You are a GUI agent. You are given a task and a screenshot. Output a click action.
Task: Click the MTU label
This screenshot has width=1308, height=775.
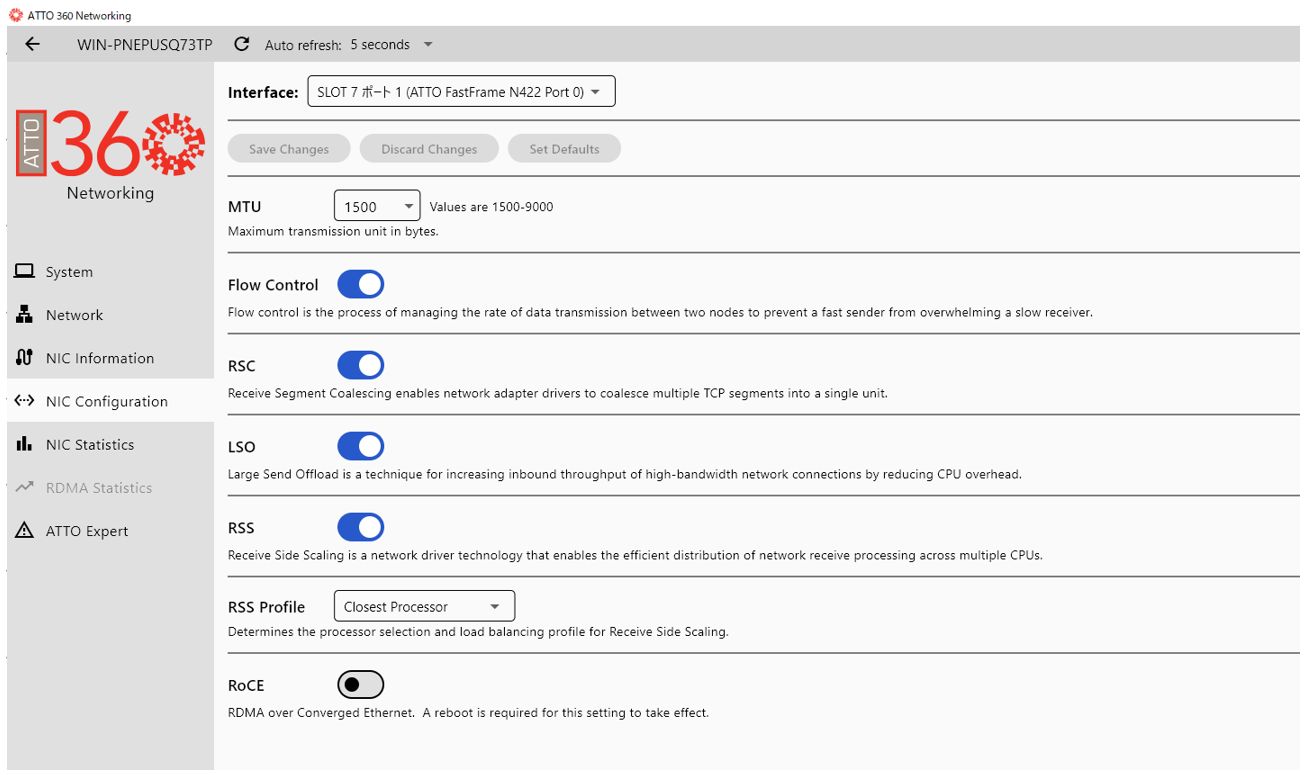click(x=244, y=207)
